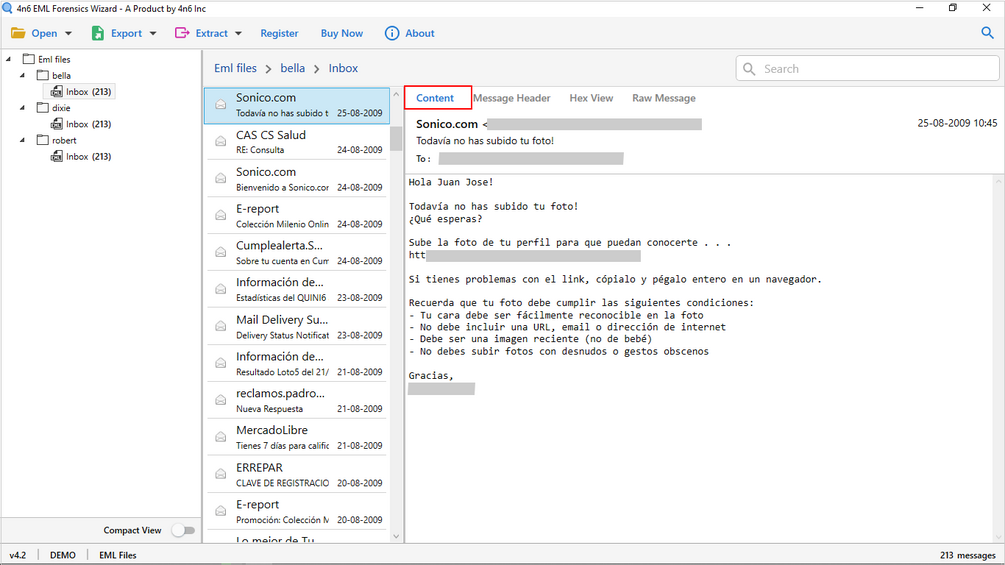Click the Buy Now button
This screenshot has width=1005, height=565.
point(342,33)
